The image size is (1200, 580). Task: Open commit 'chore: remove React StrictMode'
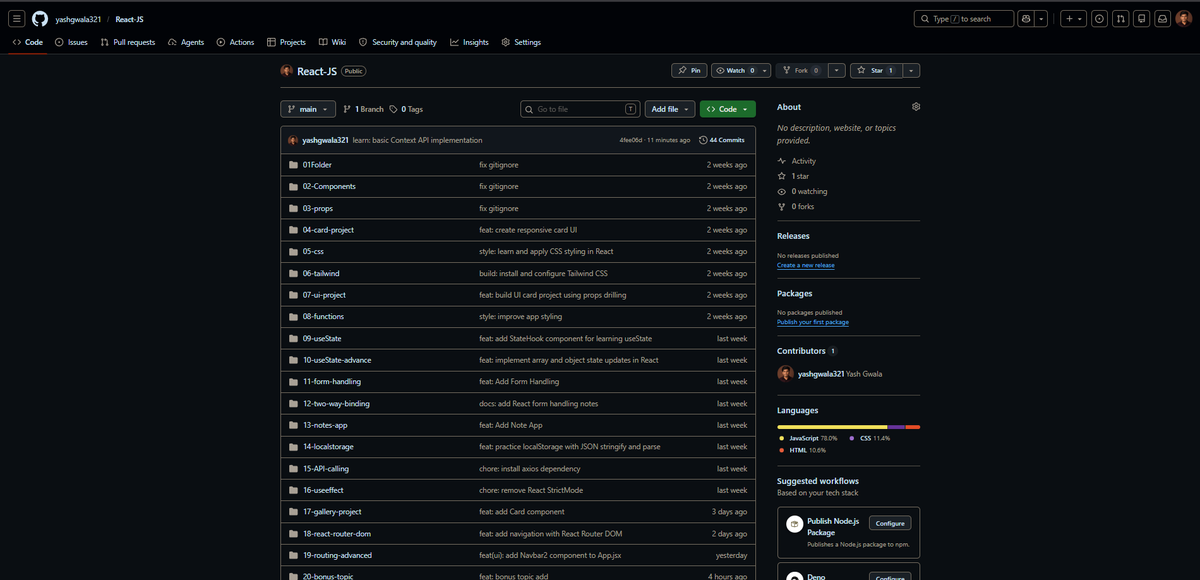coord(530,490)
